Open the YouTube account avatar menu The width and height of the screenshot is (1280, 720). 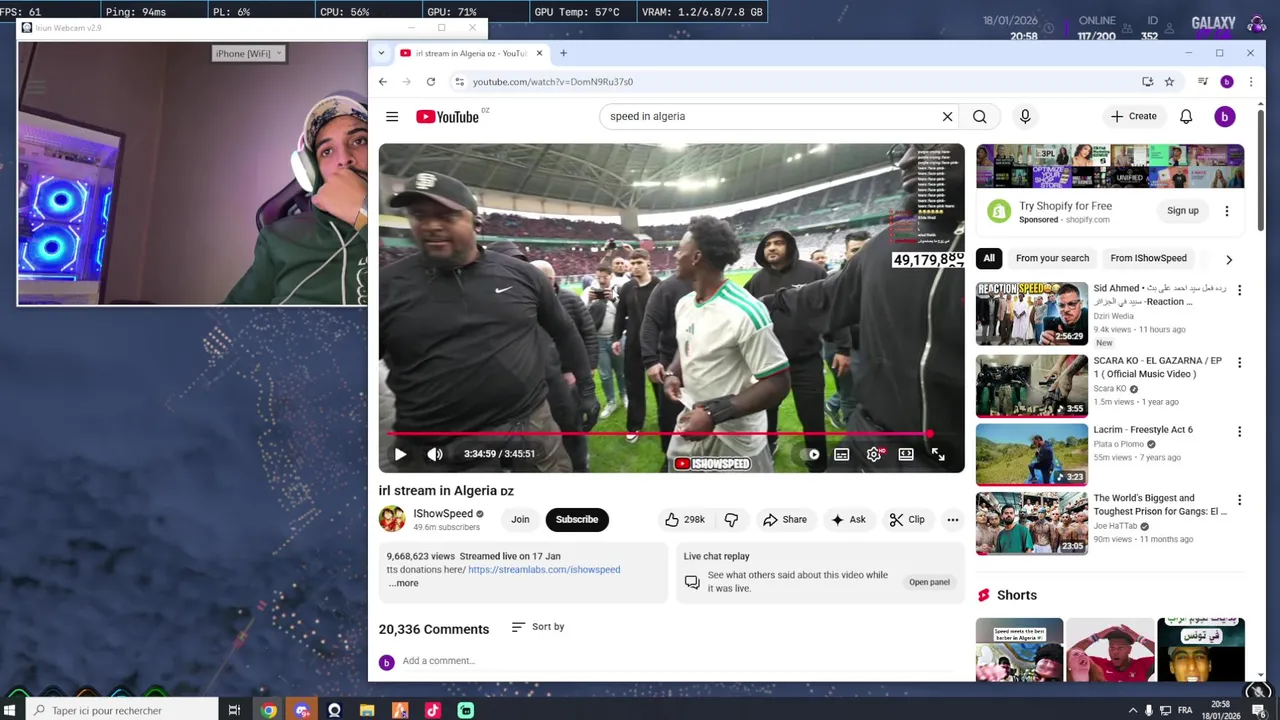point(1225,117)
